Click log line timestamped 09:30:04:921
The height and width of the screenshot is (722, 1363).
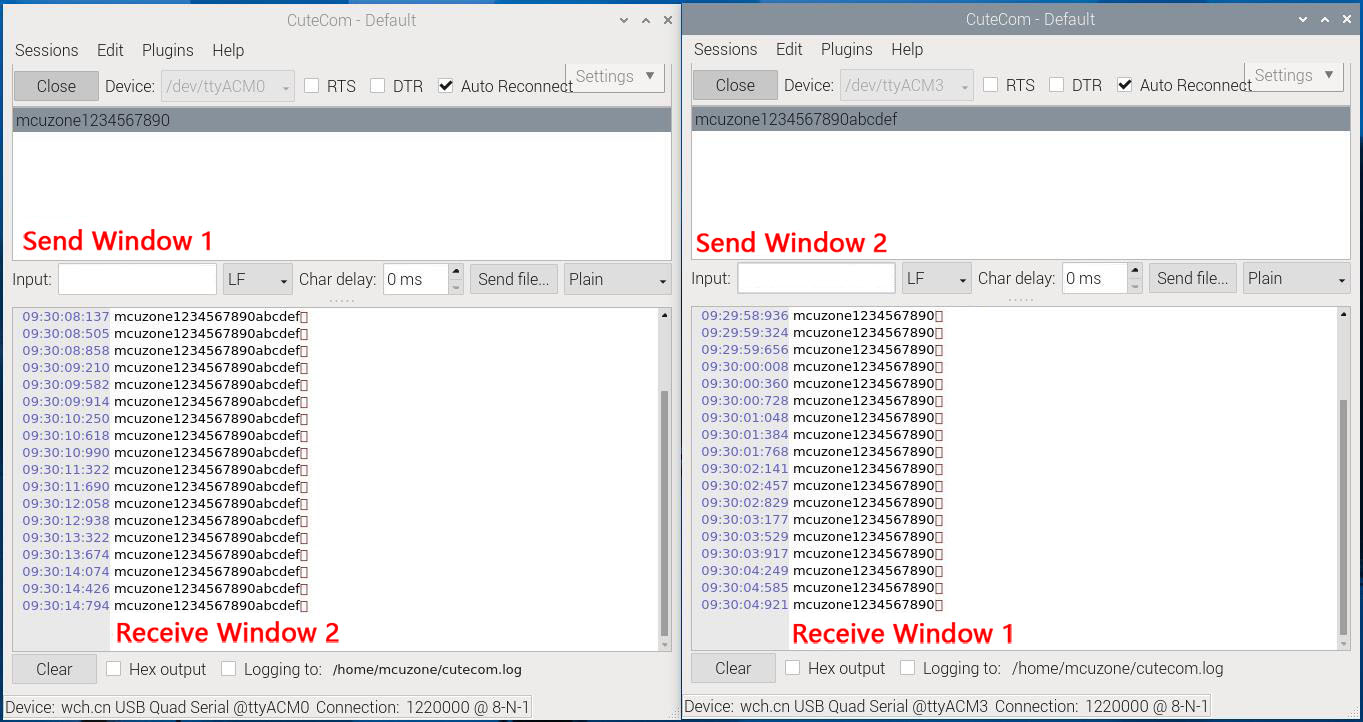point(822,605)
